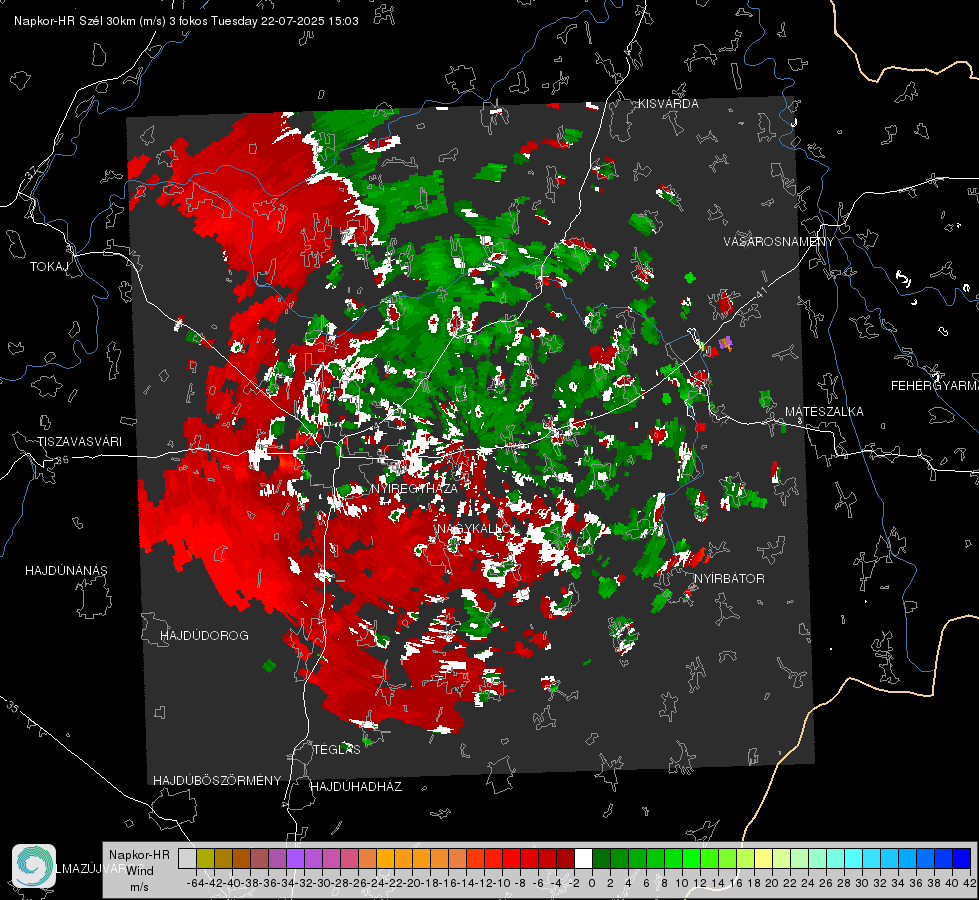Image resolution: width=979 pixels, height=900 pixels.
Task: Select the KISVÁRDA city label
Action: (x=667, y=104)
